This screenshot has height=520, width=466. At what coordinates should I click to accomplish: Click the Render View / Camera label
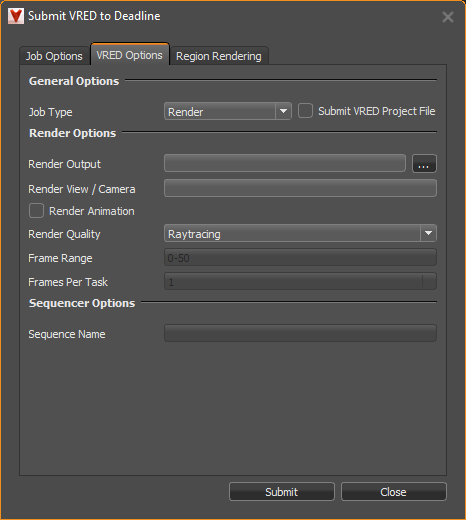(82, 189)
